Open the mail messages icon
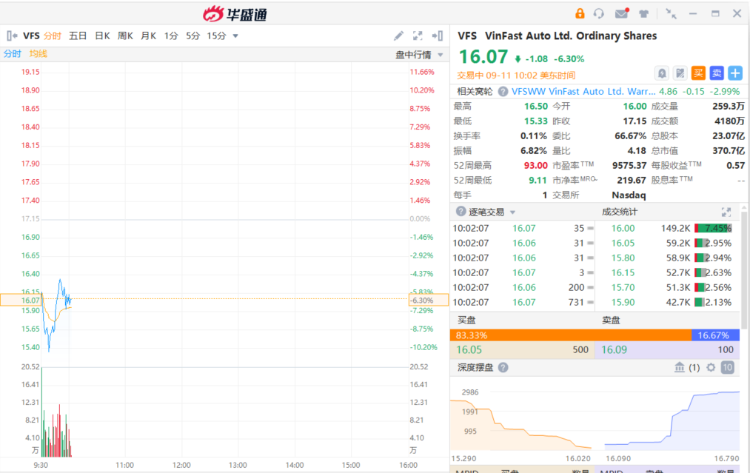The width and height of the screenshot is (750, 473). 621,13
